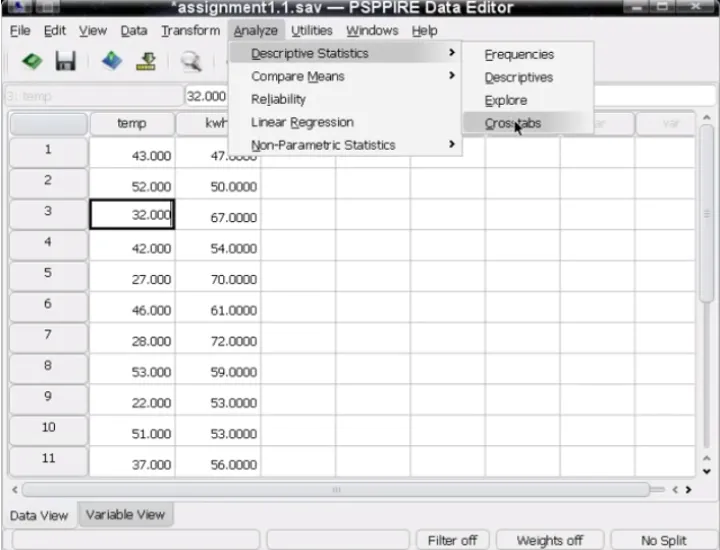Pick Explore in Descriptive Statistics submenu

[x=505, y=100]
